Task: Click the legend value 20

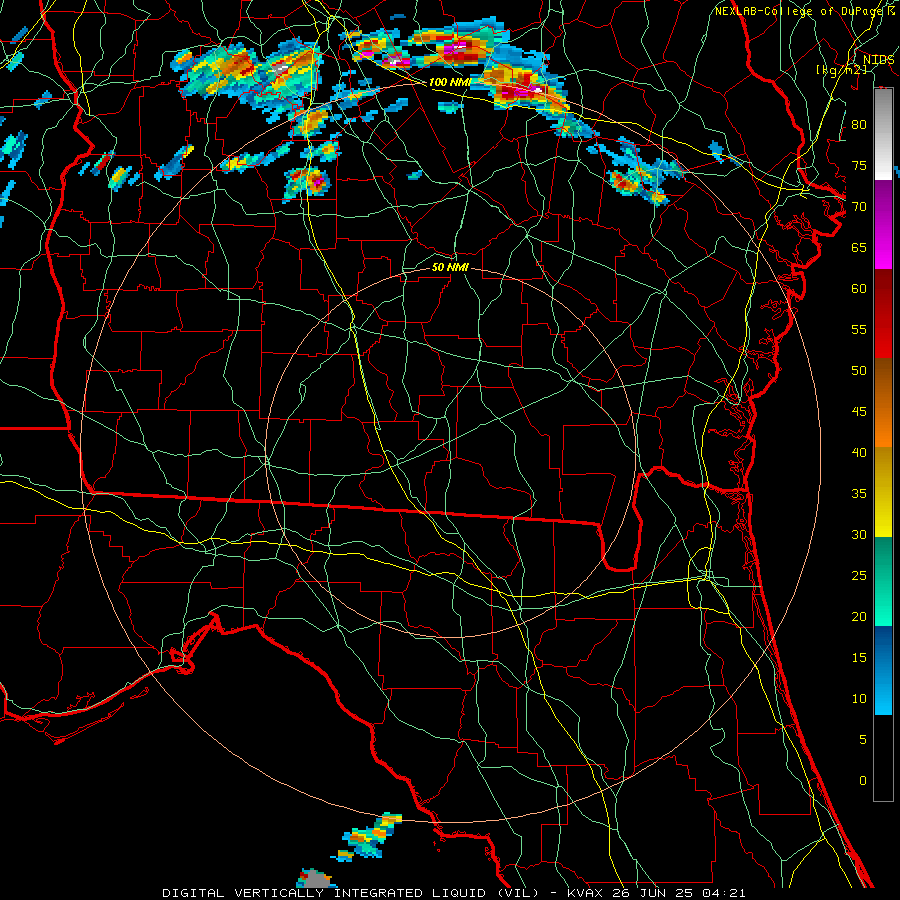Action: 859,616
